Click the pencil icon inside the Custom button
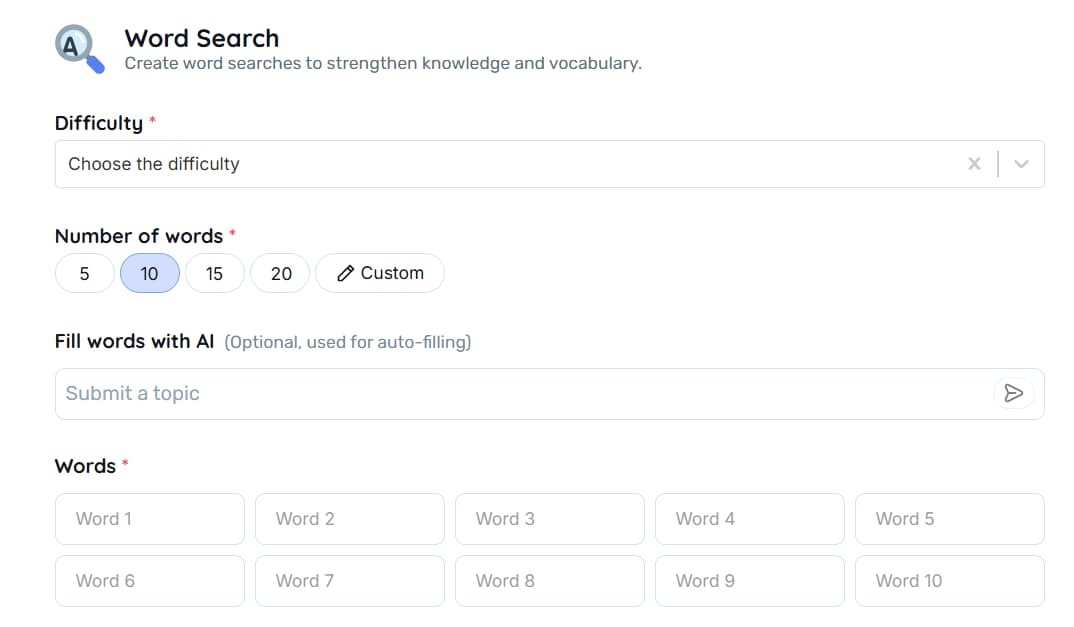This screenshot has width=1074, height=627. click(348, 272)
